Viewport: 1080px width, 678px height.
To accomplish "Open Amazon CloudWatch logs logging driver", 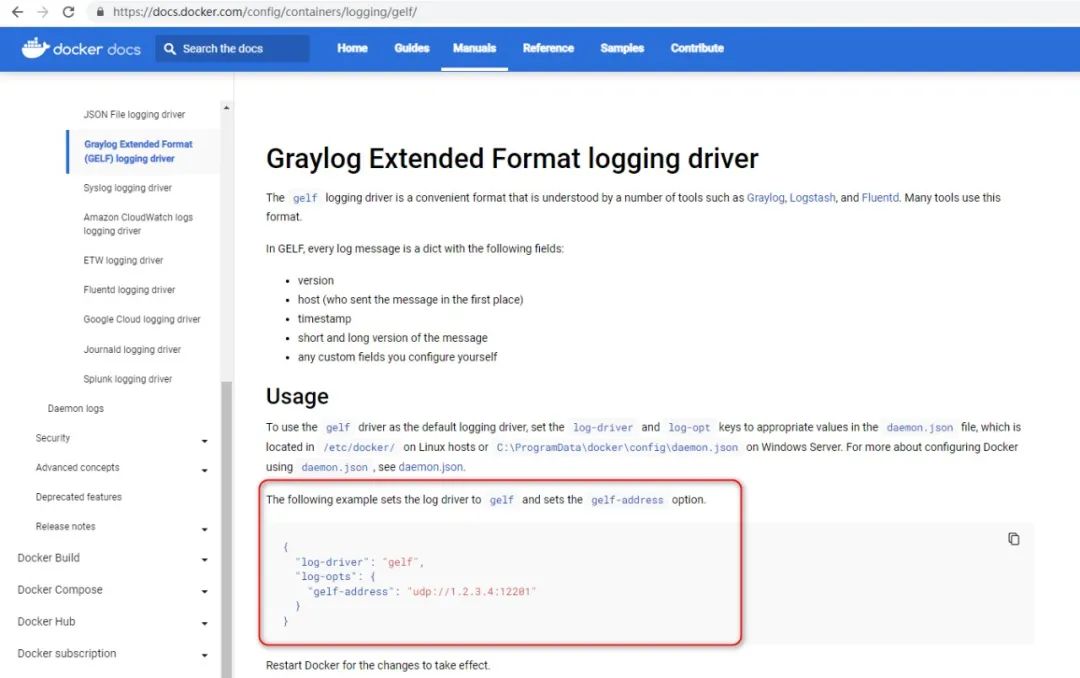I will coord(138,224).
